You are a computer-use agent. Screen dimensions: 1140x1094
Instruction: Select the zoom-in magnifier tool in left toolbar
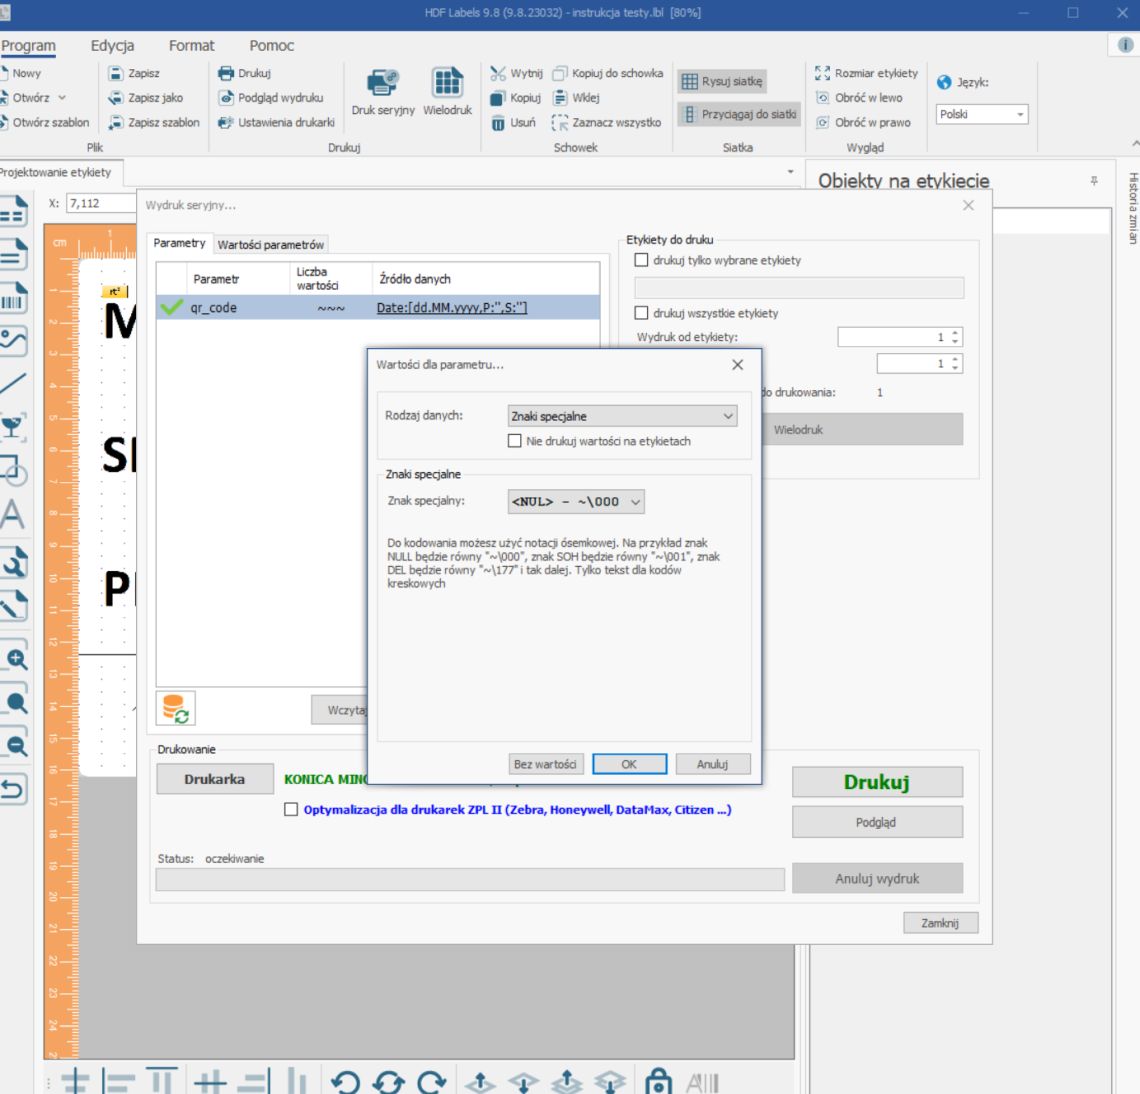tap(16, 659)
